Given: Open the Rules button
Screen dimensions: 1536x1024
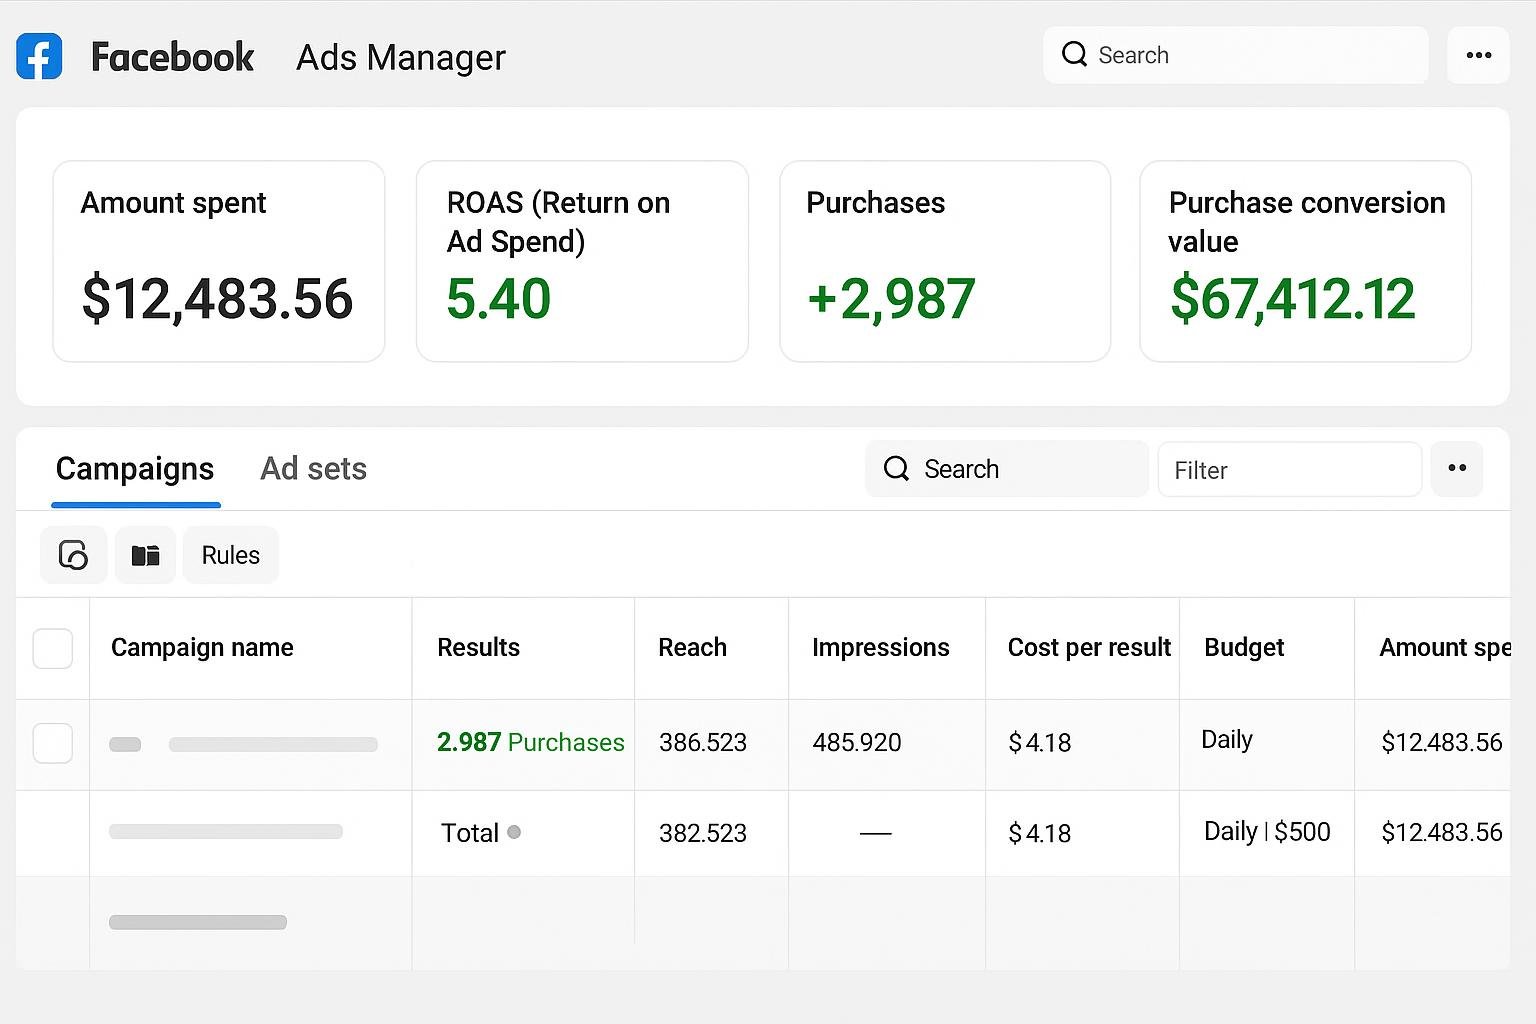Looking at the screenshot, I should (x=230, y=555).
